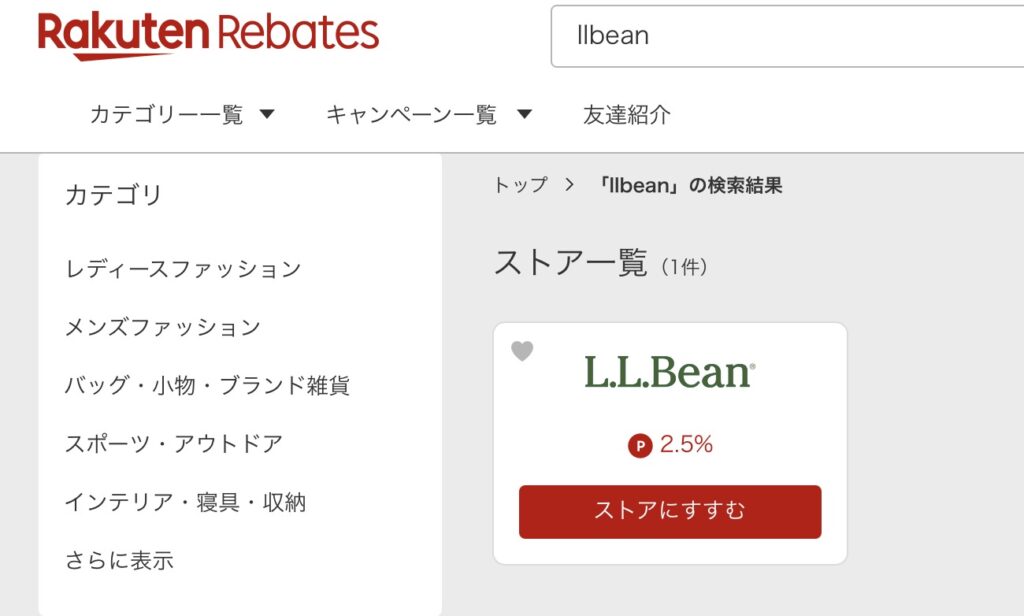
Task: Click the L.L.Bean store logo
Action: coord(668,373)
